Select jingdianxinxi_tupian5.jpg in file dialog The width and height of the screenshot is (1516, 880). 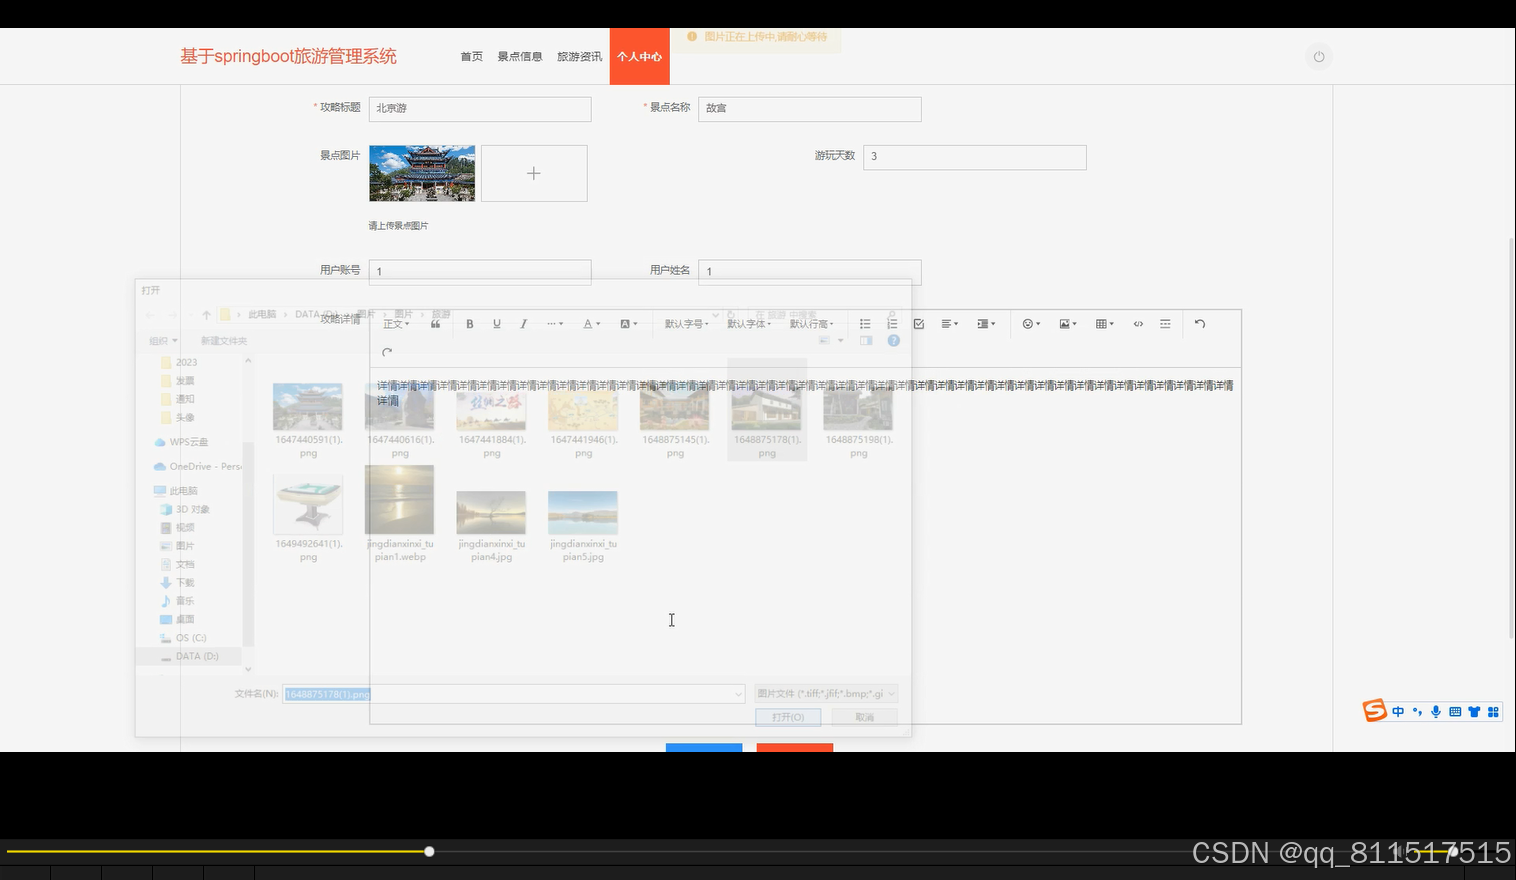(583, 526)
